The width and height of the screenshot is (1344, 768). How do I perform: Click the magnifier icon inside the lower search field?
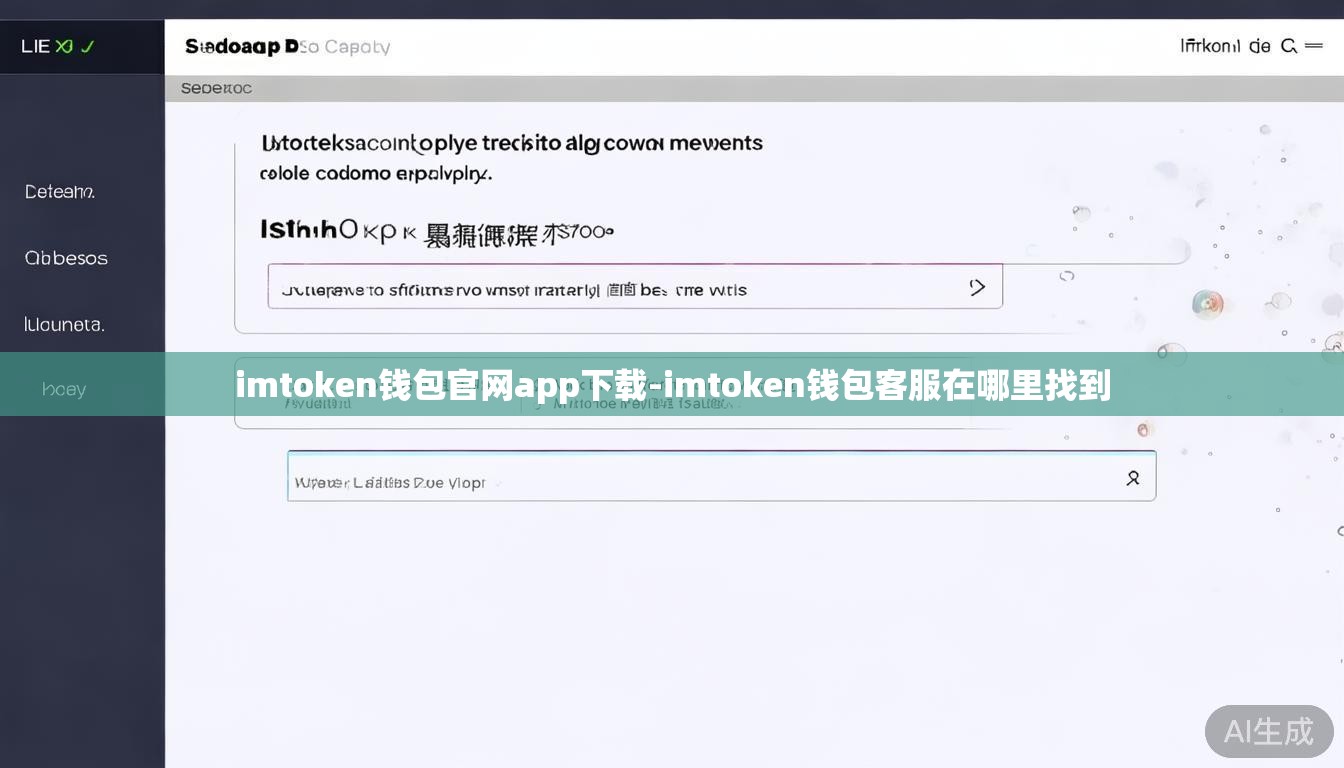pyautogui.click(x=1133, y=478)
